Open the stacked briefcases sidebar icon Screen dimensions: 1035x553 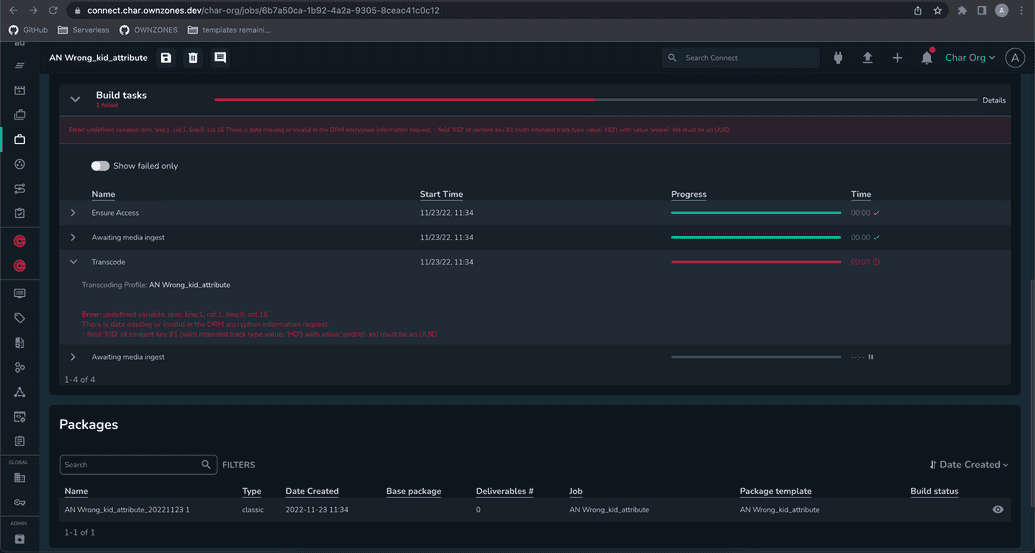(x=20, y=115)
